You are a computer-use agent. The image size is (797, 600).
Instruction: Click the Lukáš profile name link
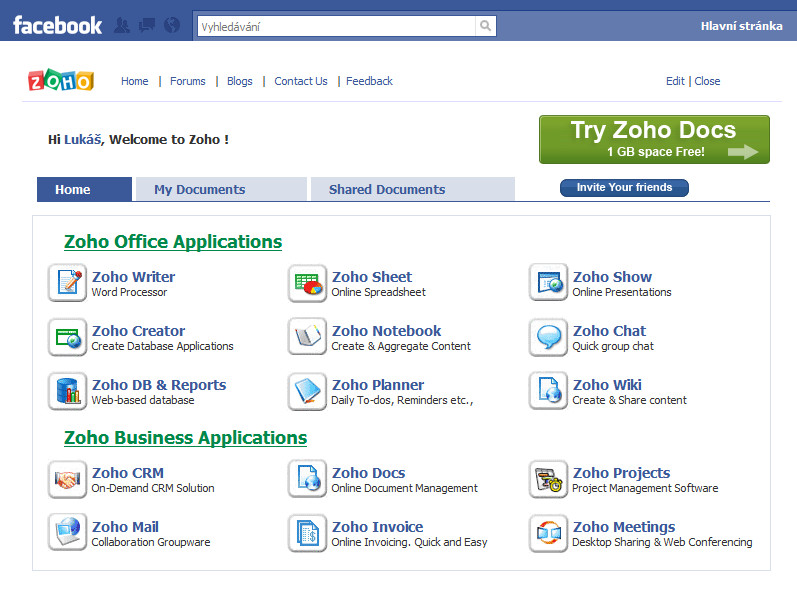(82, 139)
